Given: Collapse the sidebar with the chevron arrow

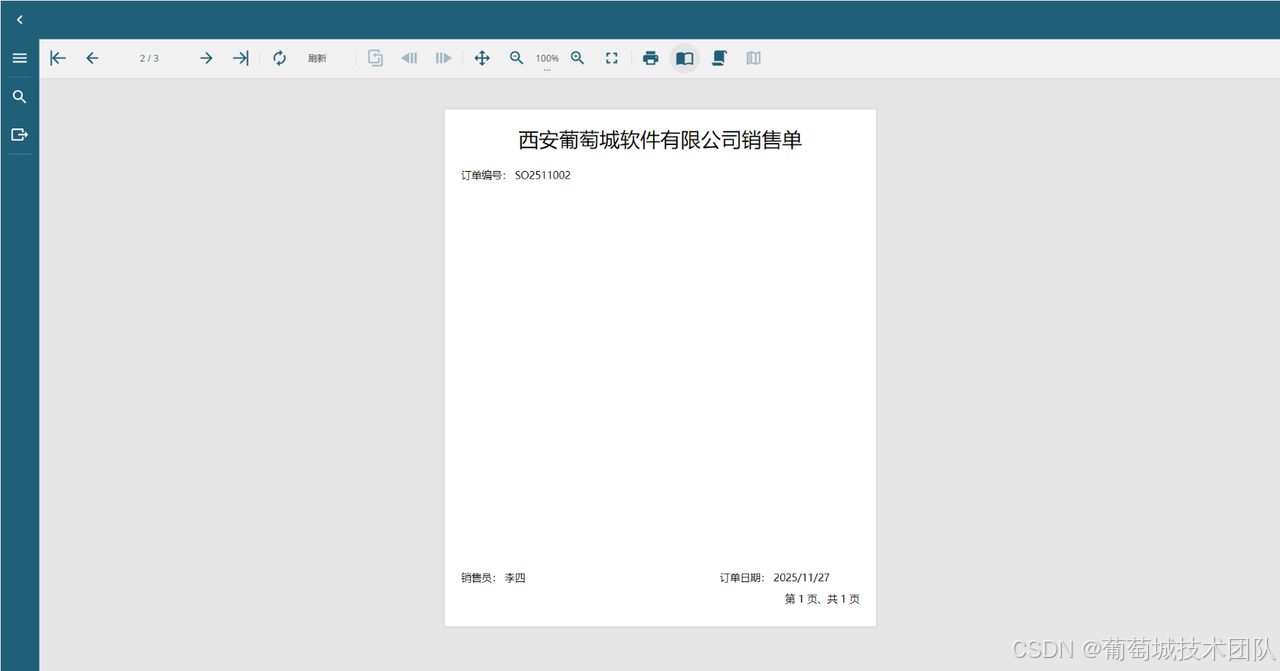Looking at the screenshot, I should 19,19.
